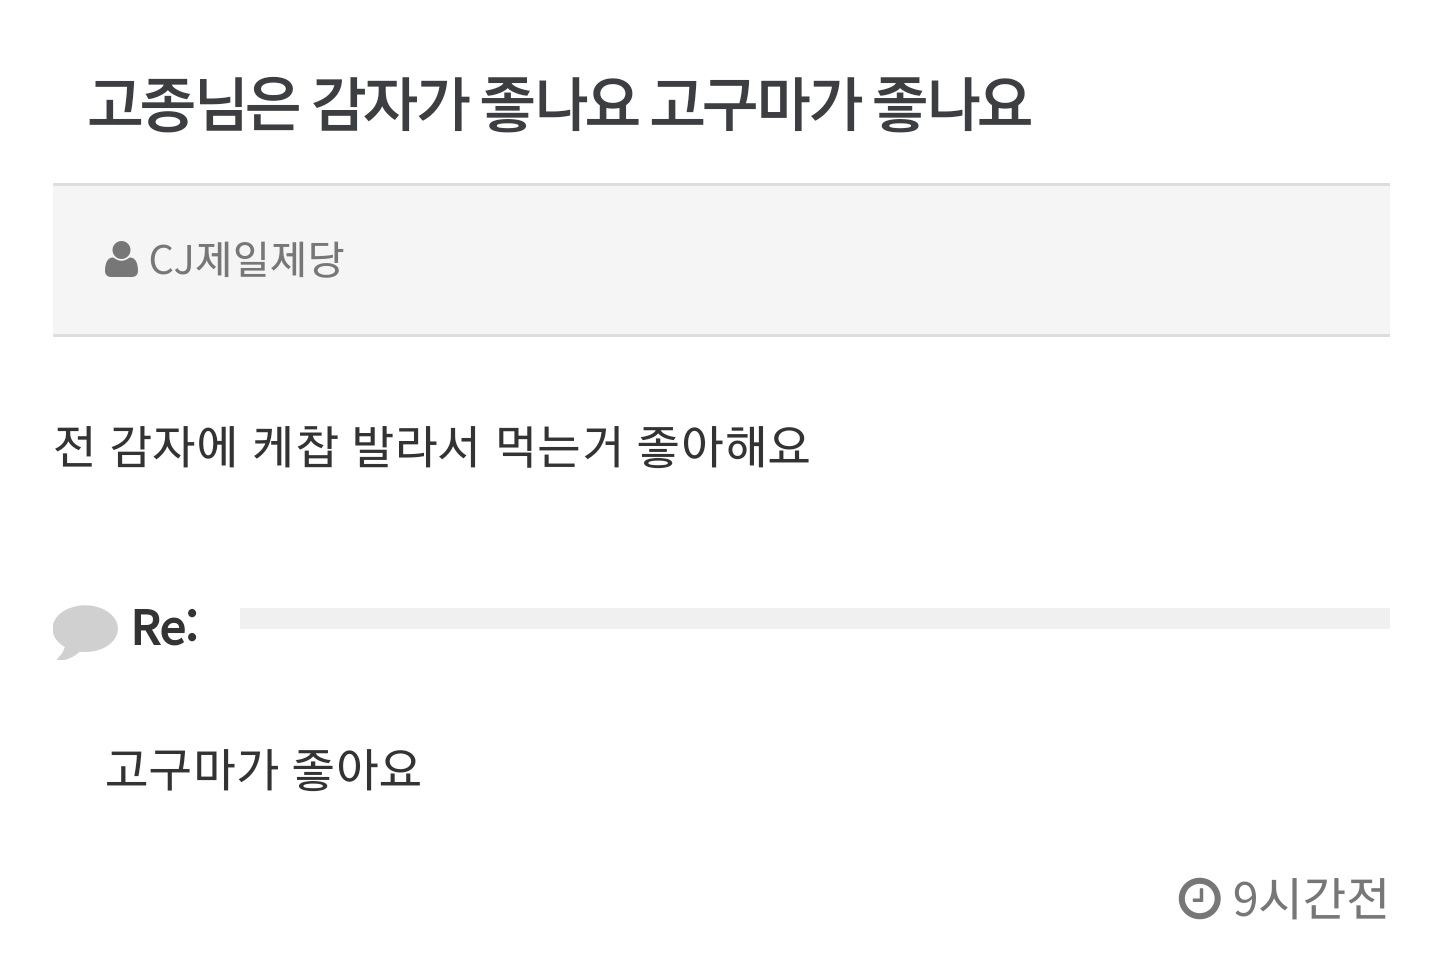1440x977 pixels.
Task: Click the word 좋아요 in the reply
Action: tap(357, 769)
